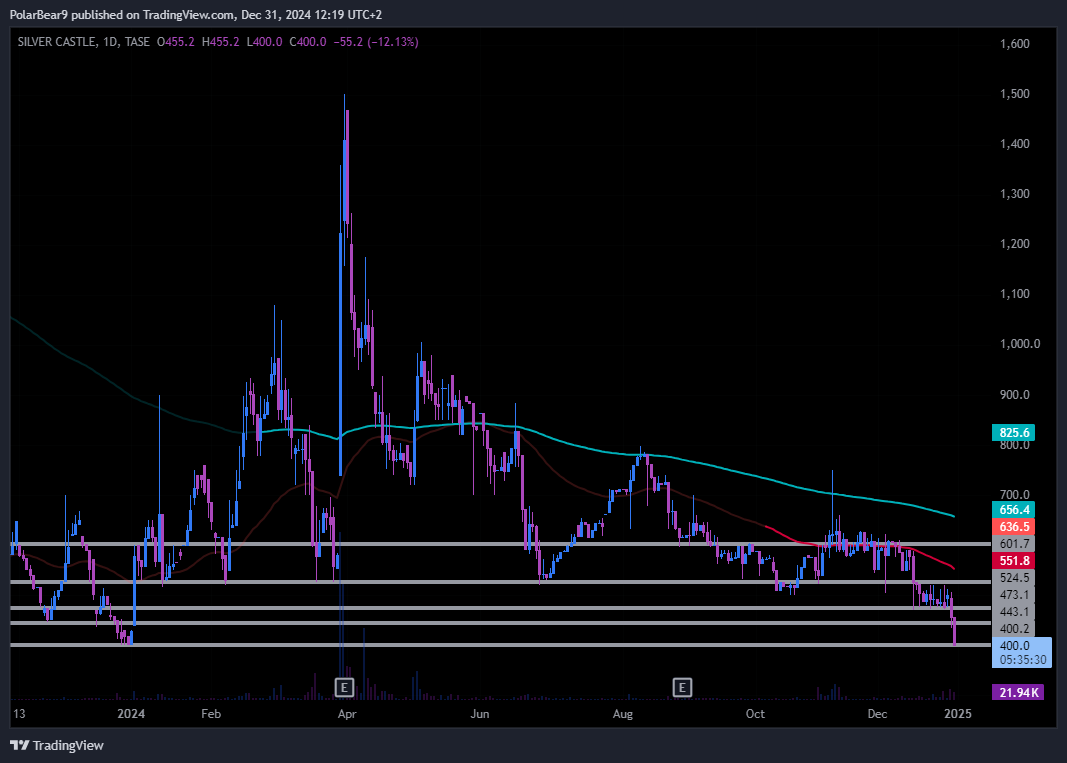The width and height of the screenshot is (1067, 763).
Task: Select the red 636.5 price tag
Action: tap(1017, 526)
